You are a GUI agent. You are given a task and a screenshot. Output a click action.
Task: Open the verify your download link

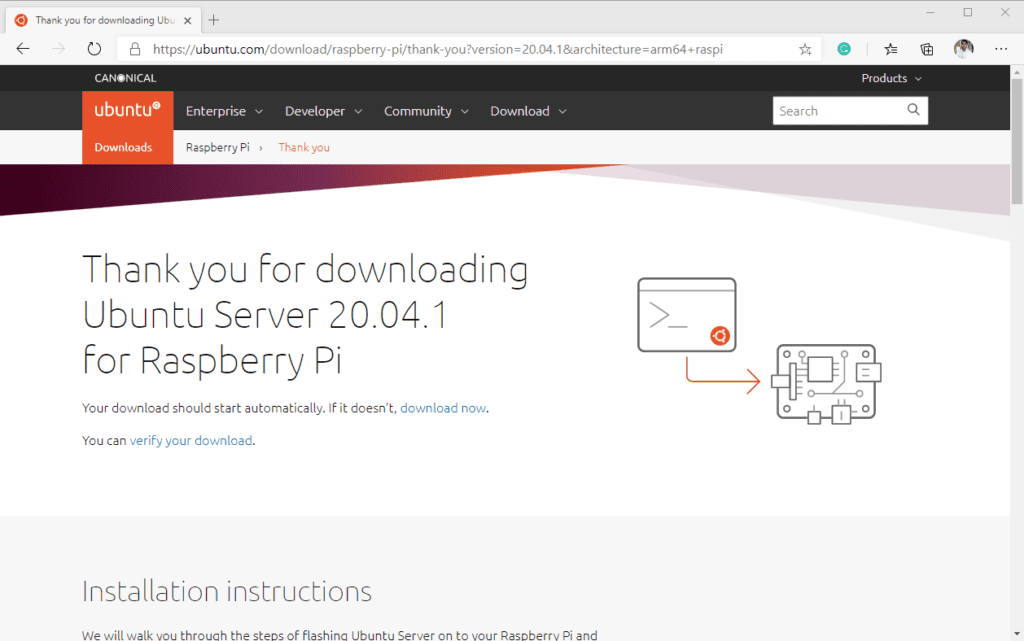point(191,441)
